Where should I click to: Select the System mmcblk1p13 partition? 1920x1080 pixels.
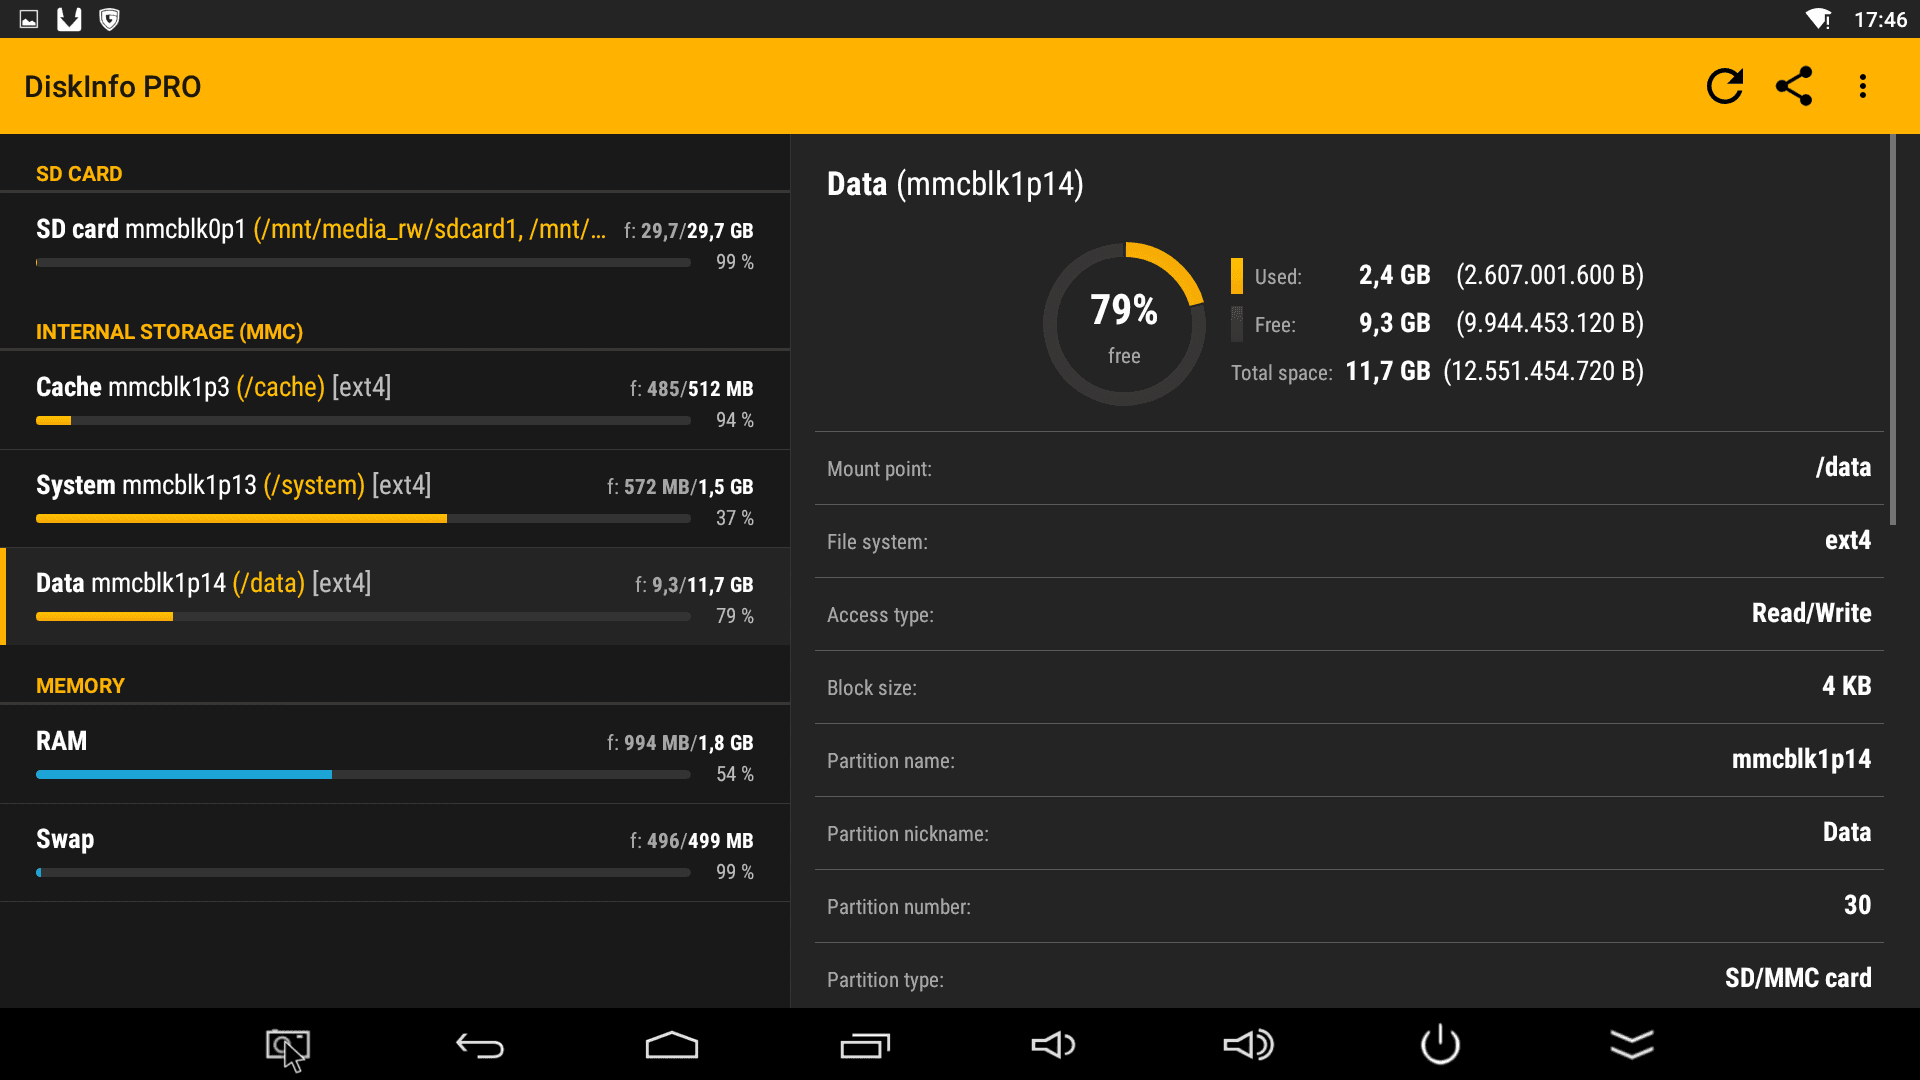395,498
